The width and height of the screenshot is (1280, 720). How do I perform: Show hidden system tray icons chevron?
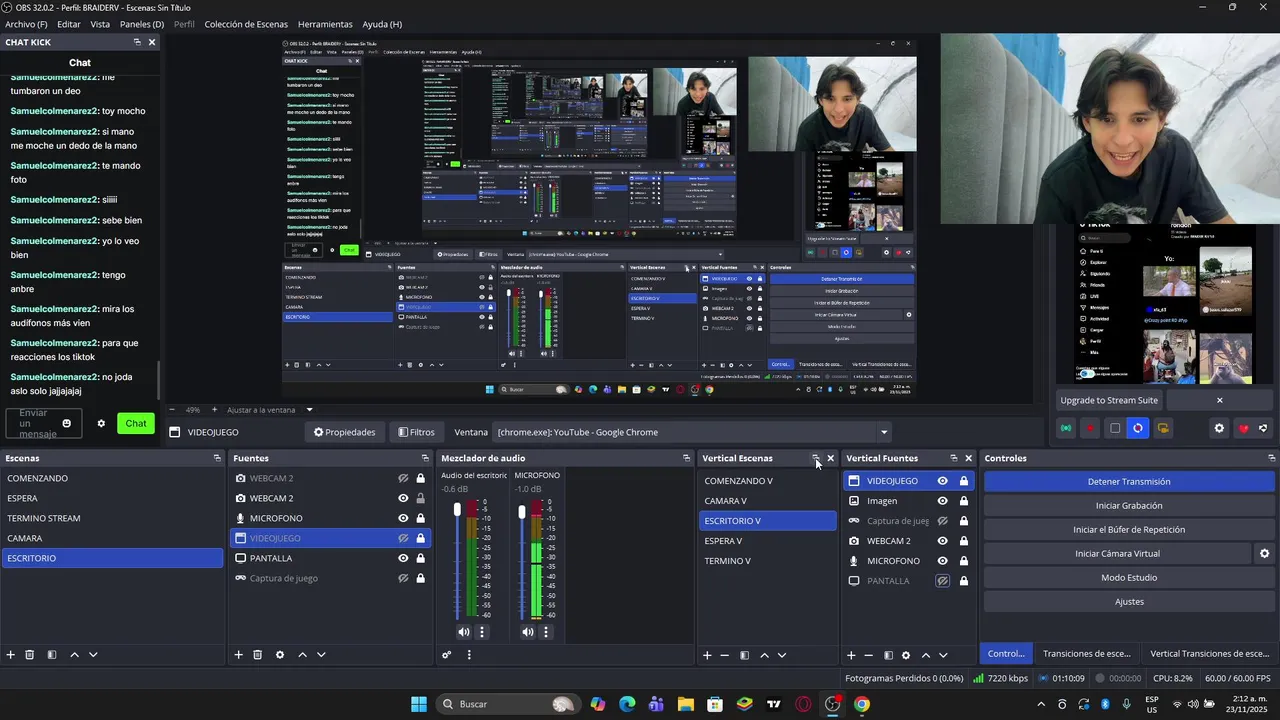click(x=1041, y=704)
